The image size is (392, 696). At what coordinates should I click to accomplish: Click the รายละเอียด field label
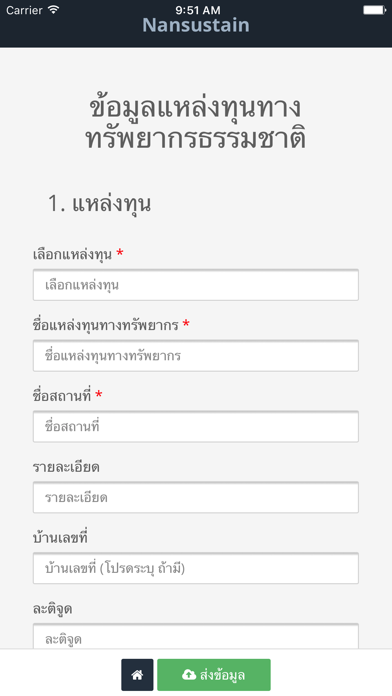[66, 467]
